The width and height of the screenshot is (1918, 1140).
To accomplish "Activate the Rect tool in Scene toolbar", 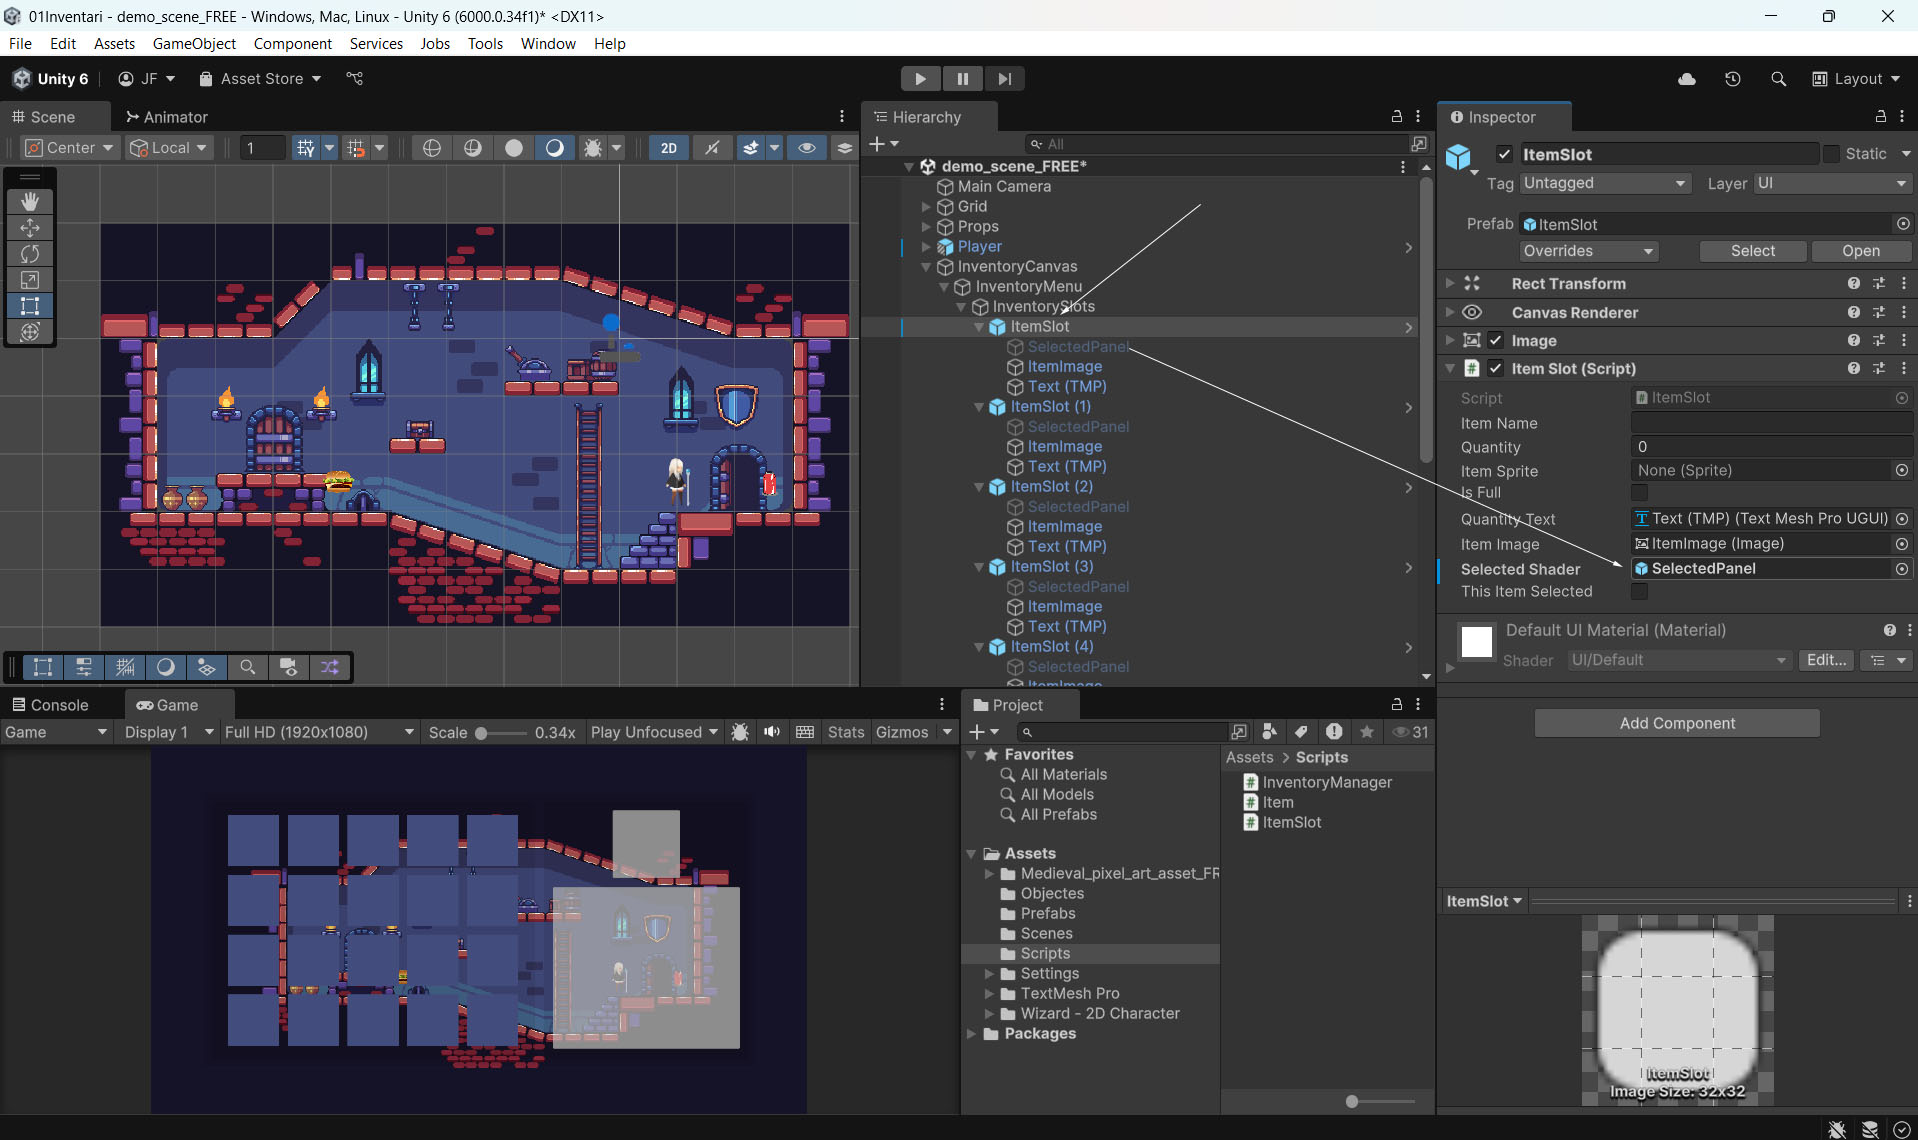I will [x=30, y=306].
